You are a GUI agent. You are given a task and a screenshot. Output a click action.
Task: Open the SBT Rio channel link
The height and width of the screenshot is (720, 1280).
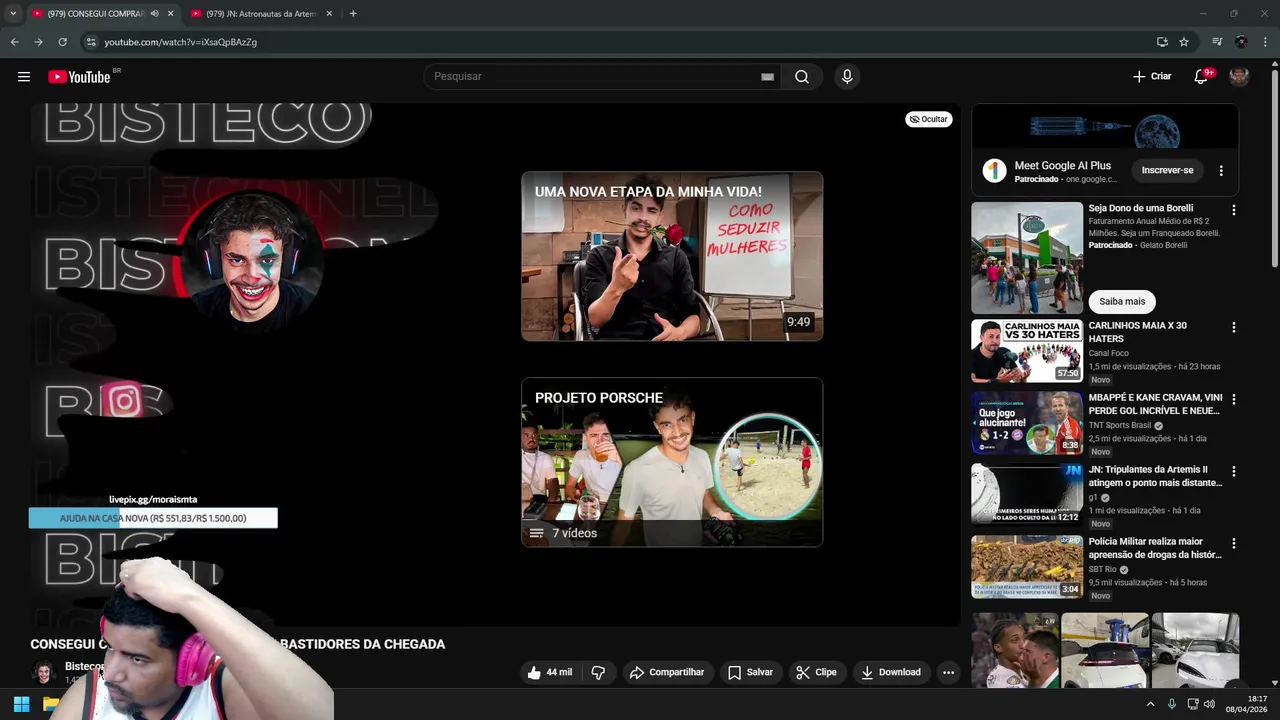point(1102,569)
